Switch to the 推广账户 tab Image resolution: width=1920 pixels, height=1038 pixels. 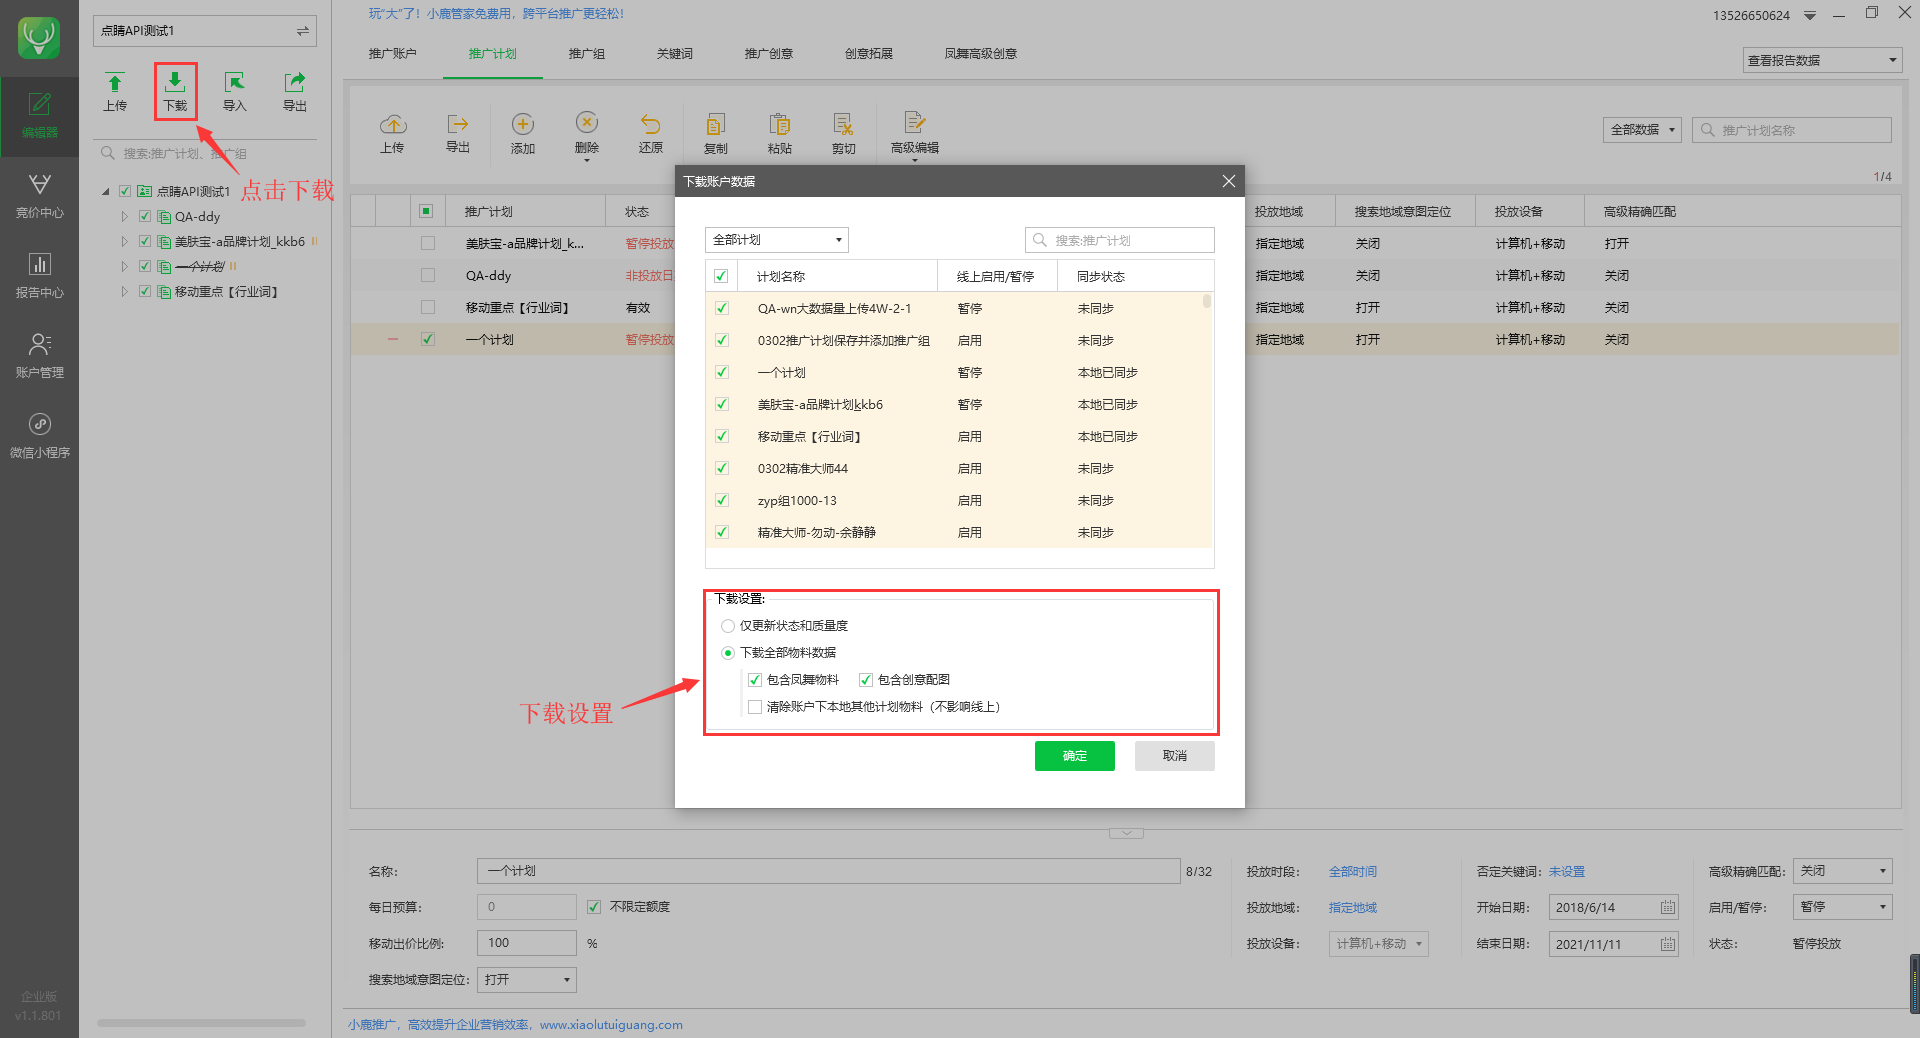pos(392,54)
